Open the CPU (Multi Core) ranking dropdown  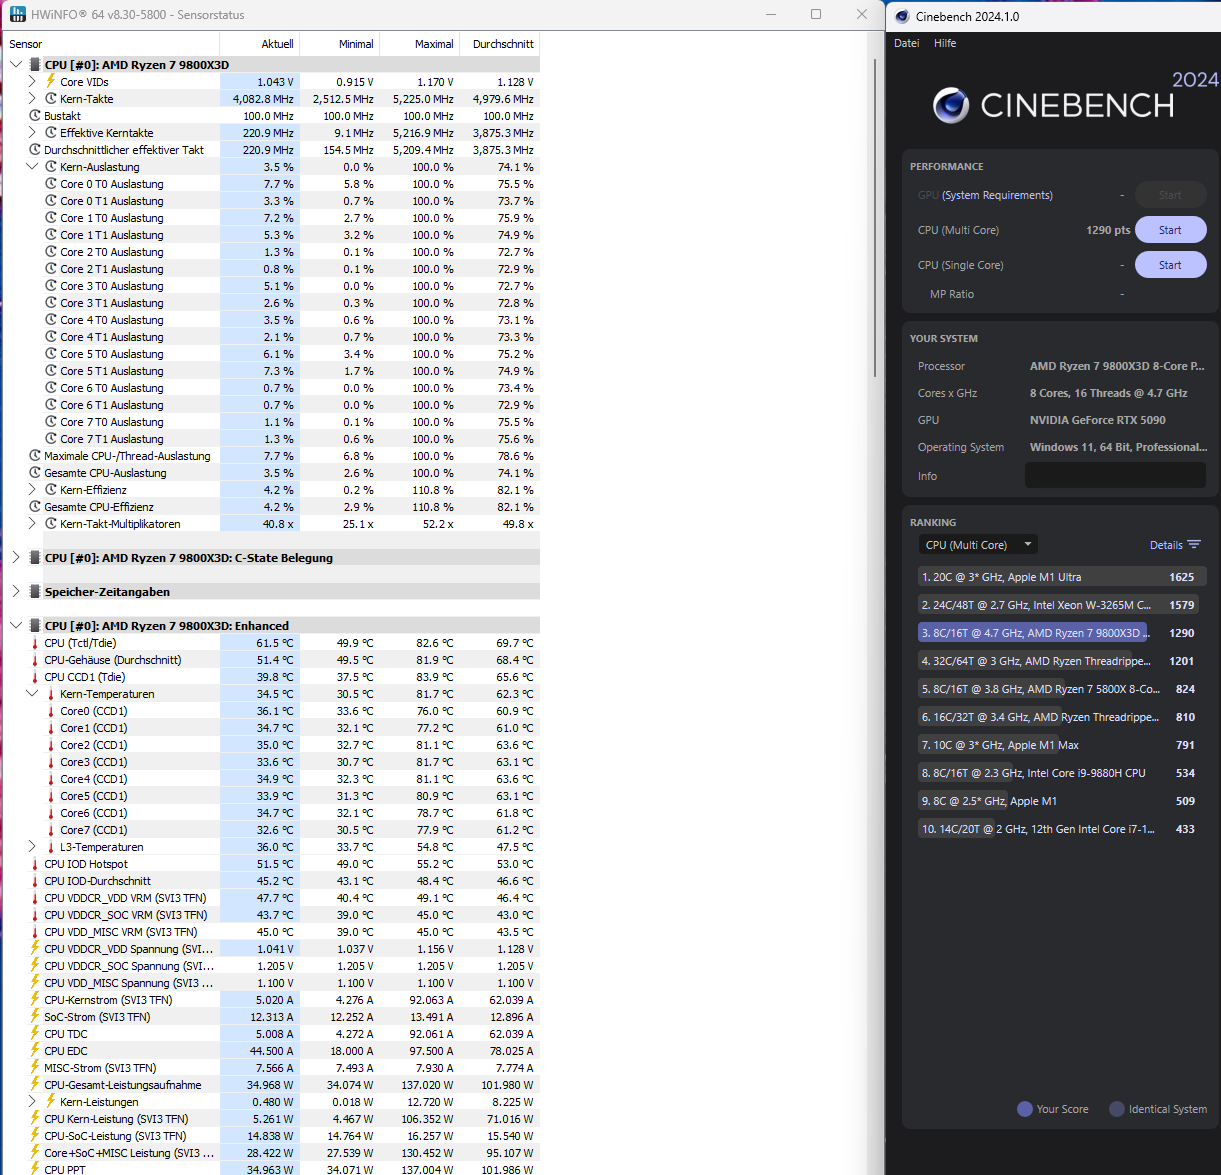[978, 545]
